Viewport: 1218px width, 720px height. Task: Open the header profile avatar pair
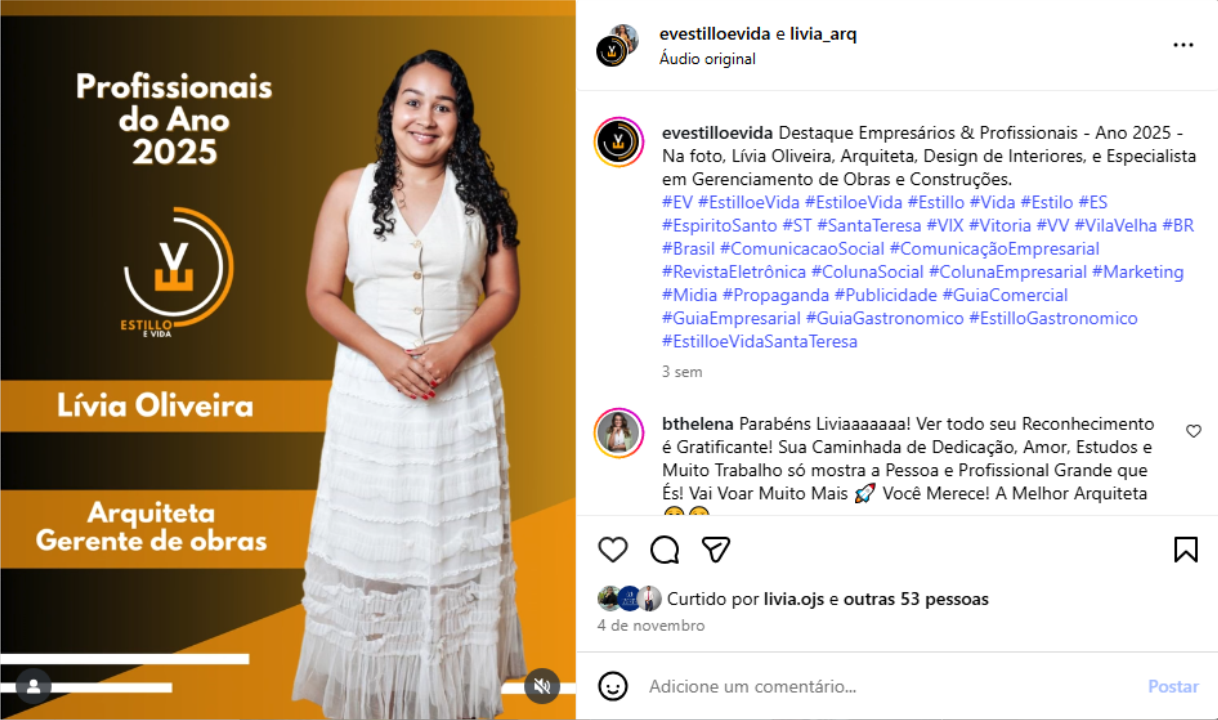617,45
